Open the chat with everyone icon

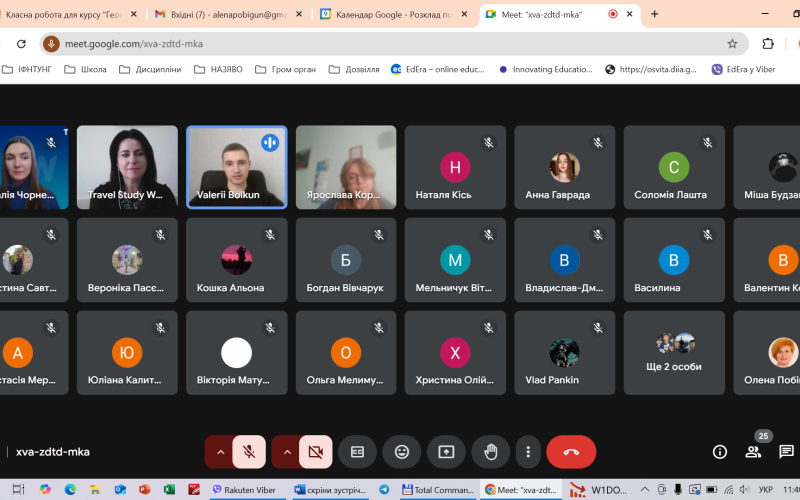[x=786, y=452]
